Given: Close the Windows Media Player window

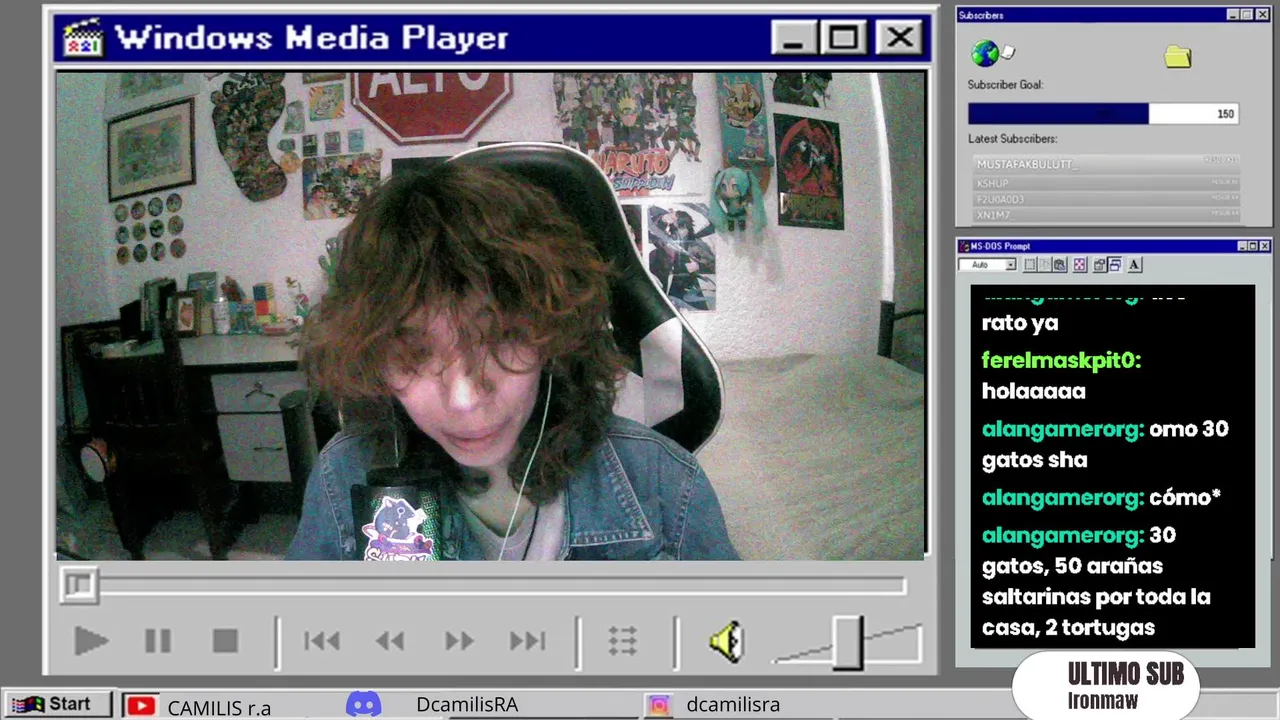Looking at the screenshot, I should (898, 38).
